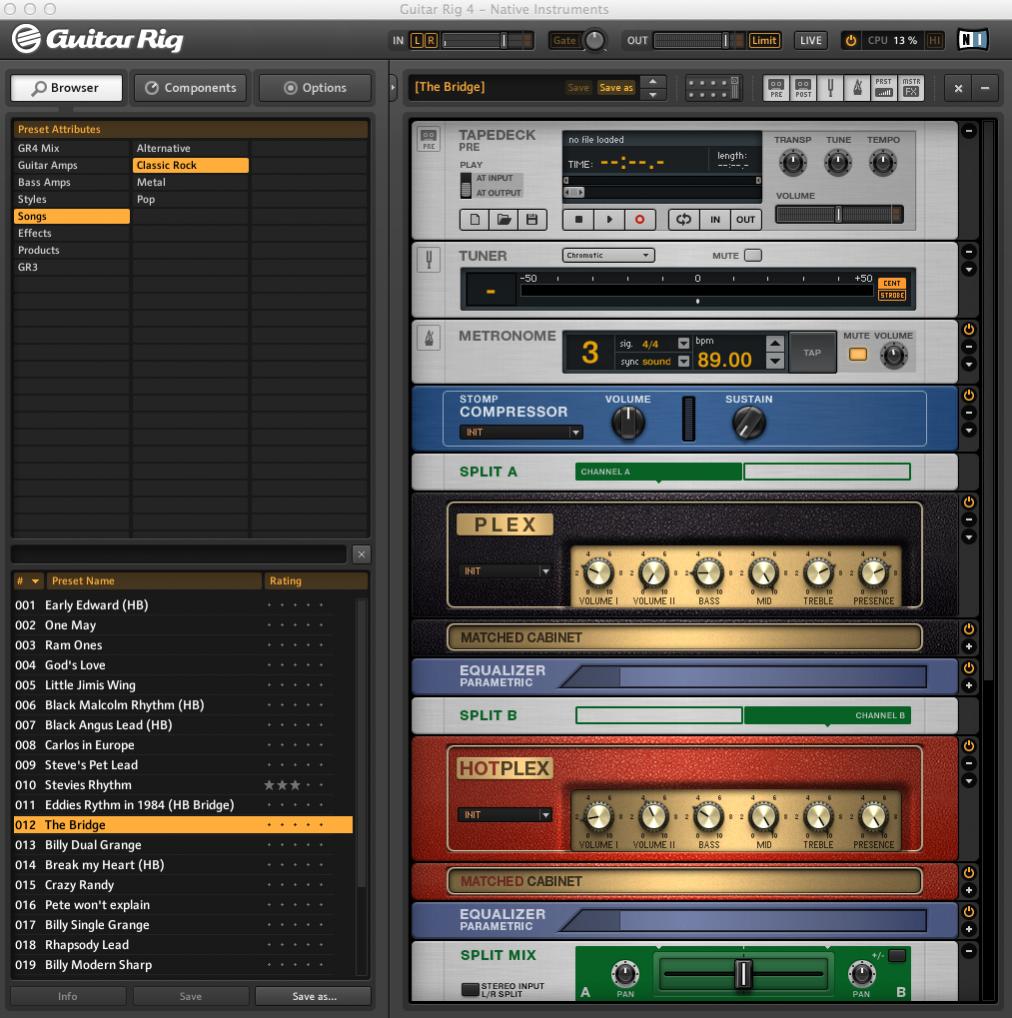Click the noise Gate knob
This screenshot has width=1012, height=1018.
tap(594, 40)
